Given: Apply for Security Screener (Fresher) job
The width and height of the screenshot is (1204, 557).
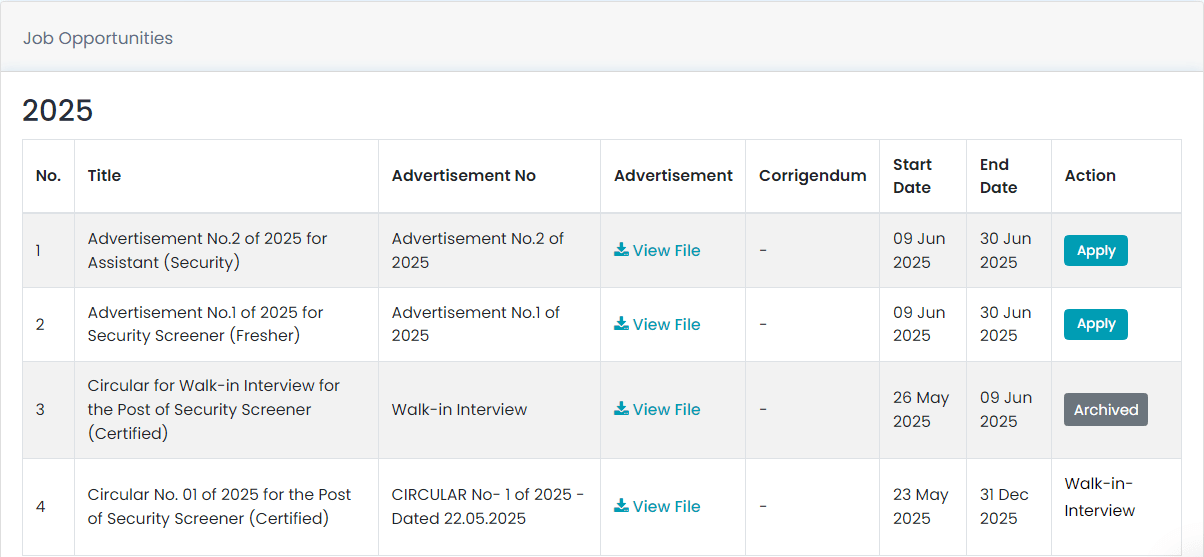Looking at the screenshot, I should click(x=1095, y=324).
